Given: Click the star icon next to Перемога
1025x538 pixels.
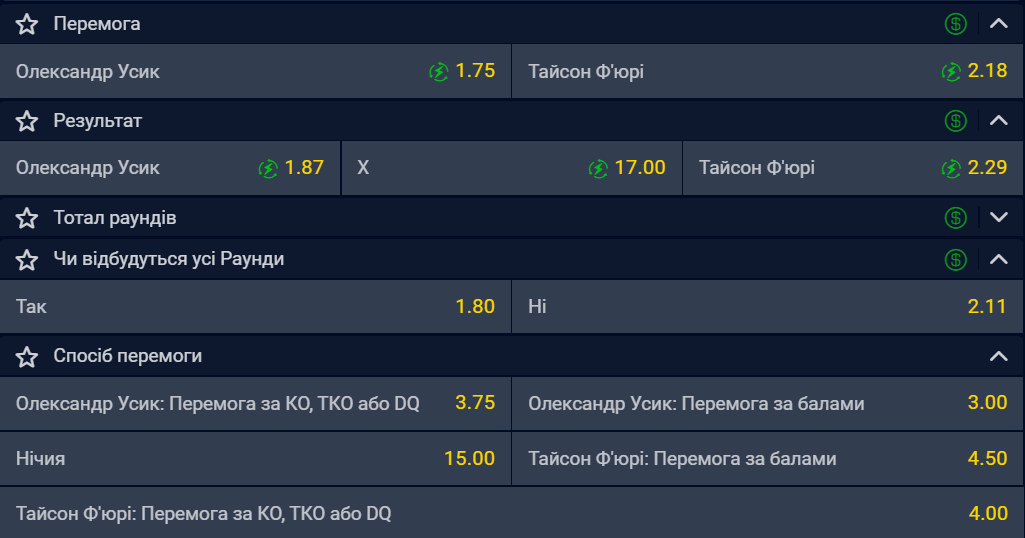Looking at the screenshot, I should (27, 24).
